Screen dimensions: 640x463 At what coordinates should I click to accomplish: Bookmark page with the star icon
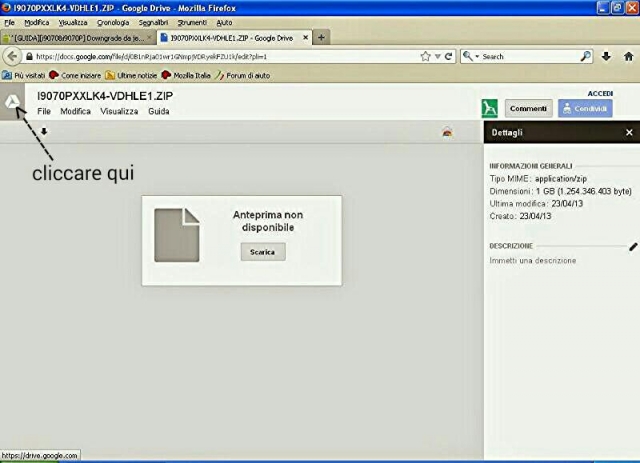coord(425,56)
